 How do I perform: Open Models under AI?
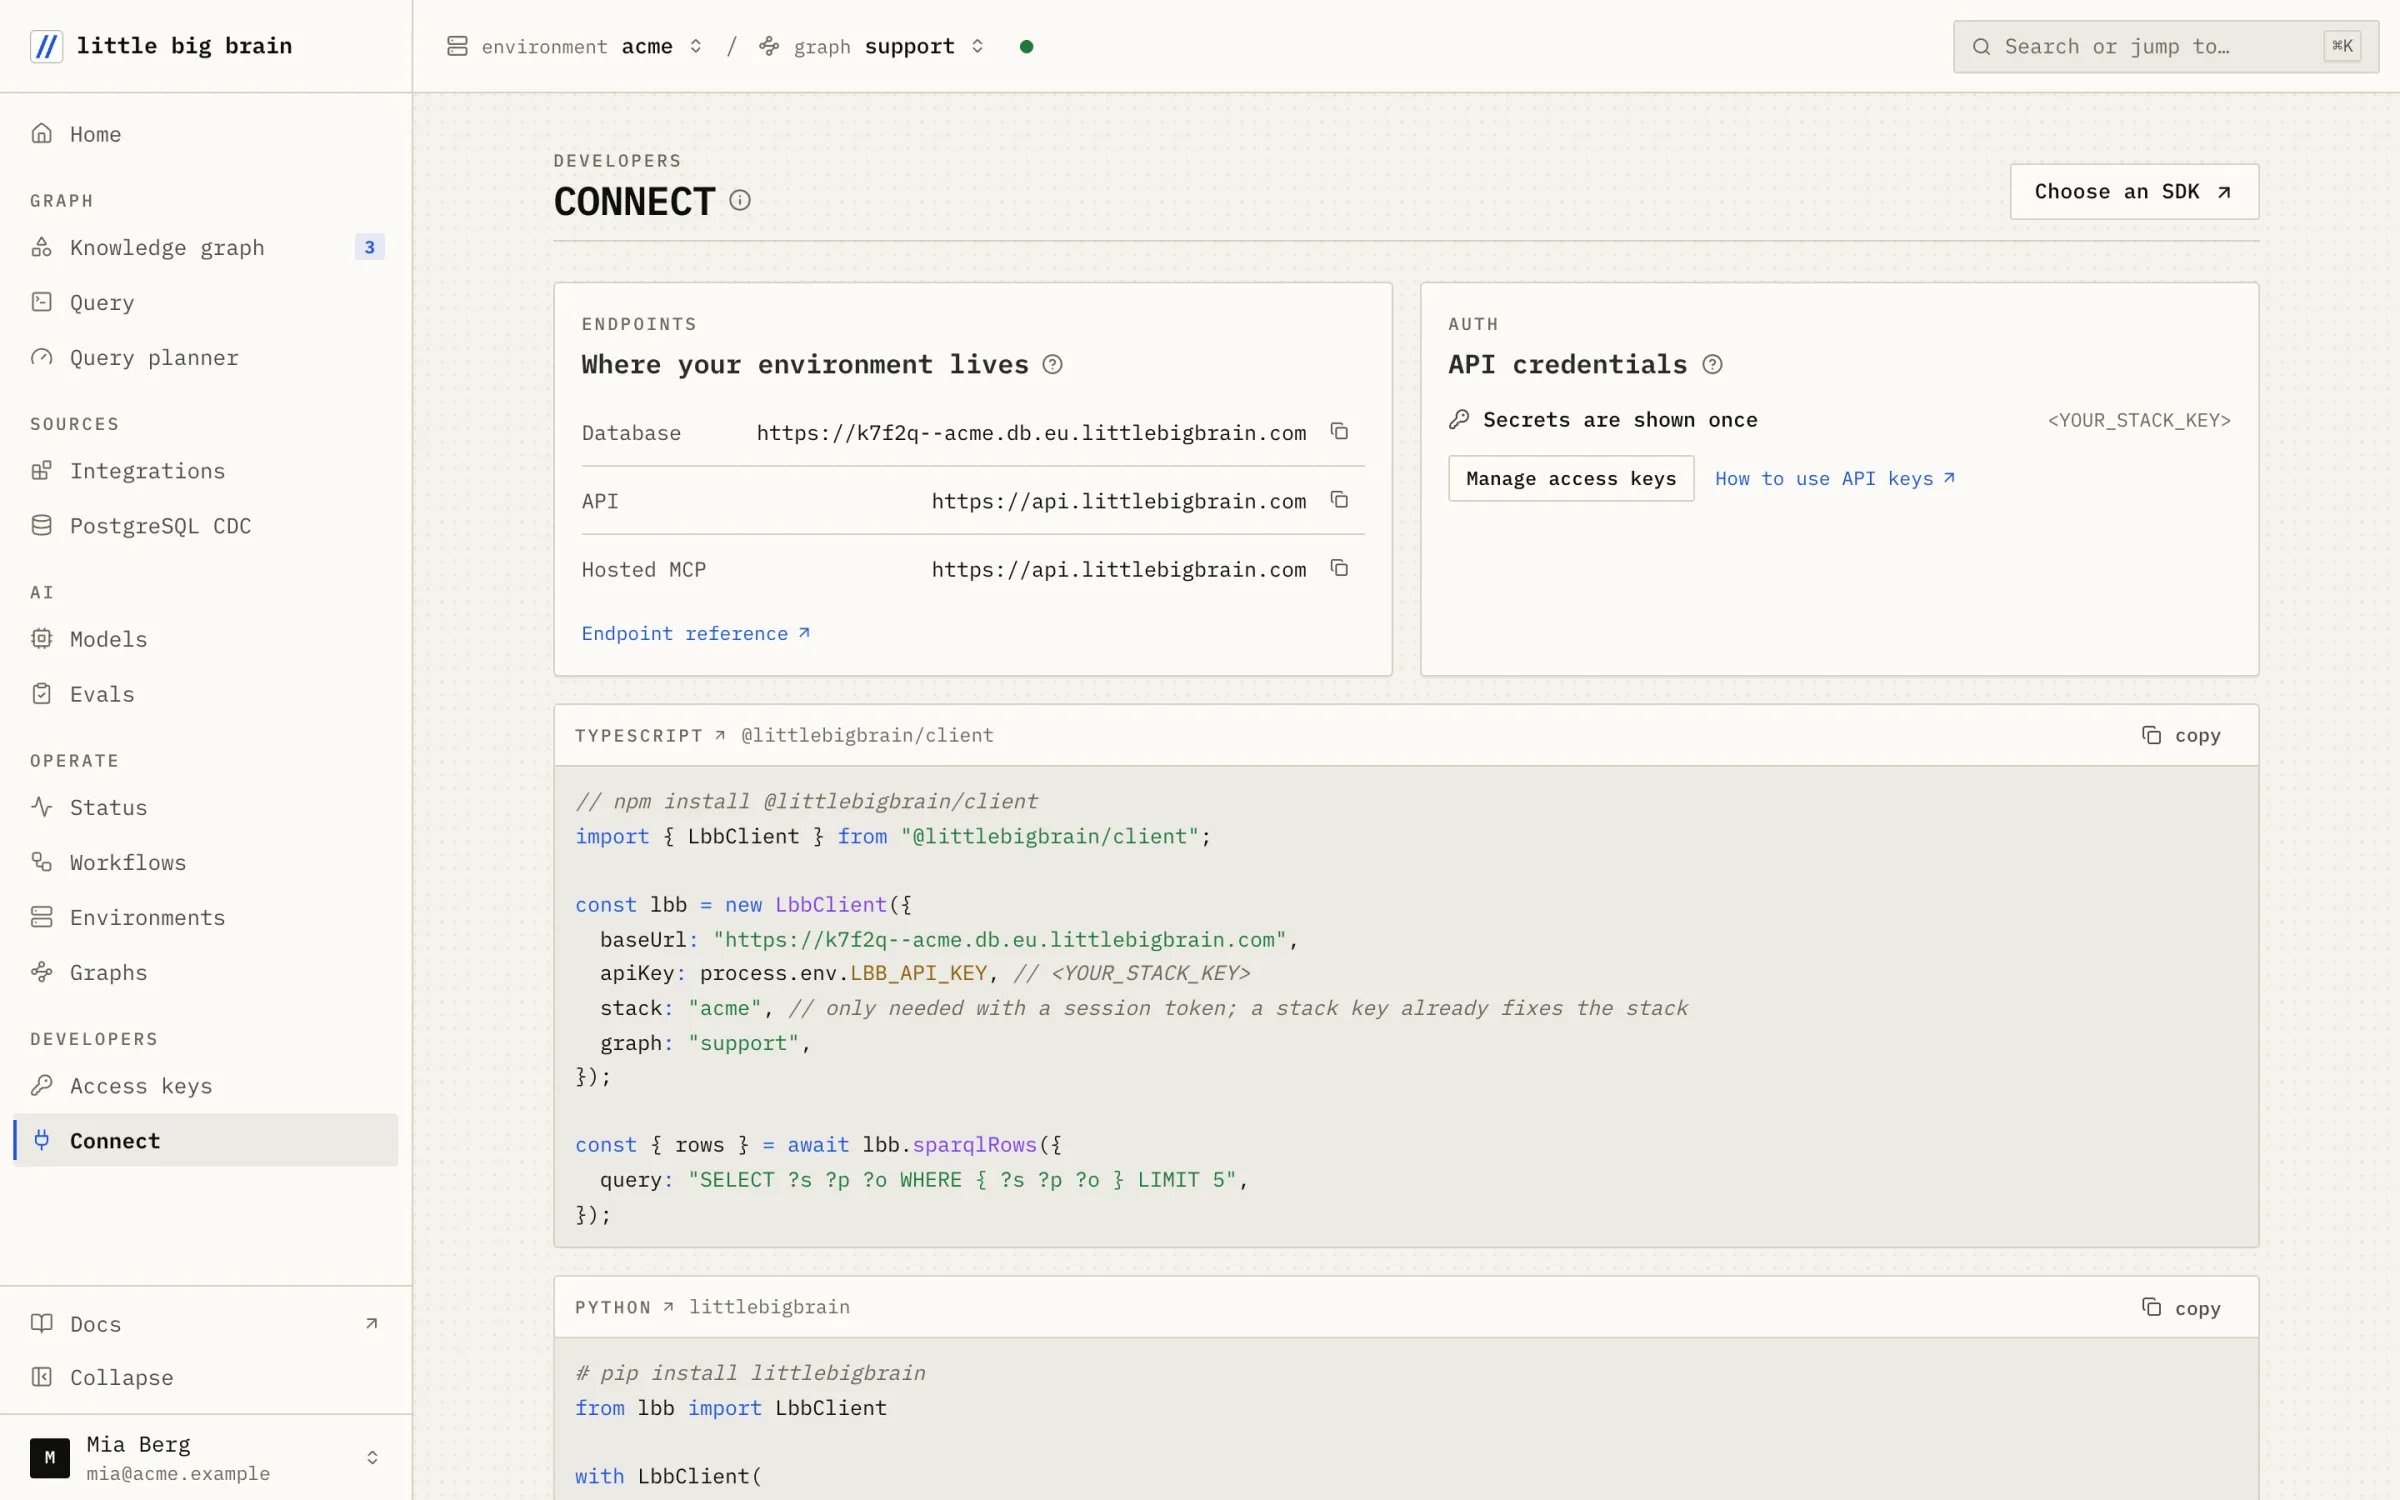pos(205,639)
